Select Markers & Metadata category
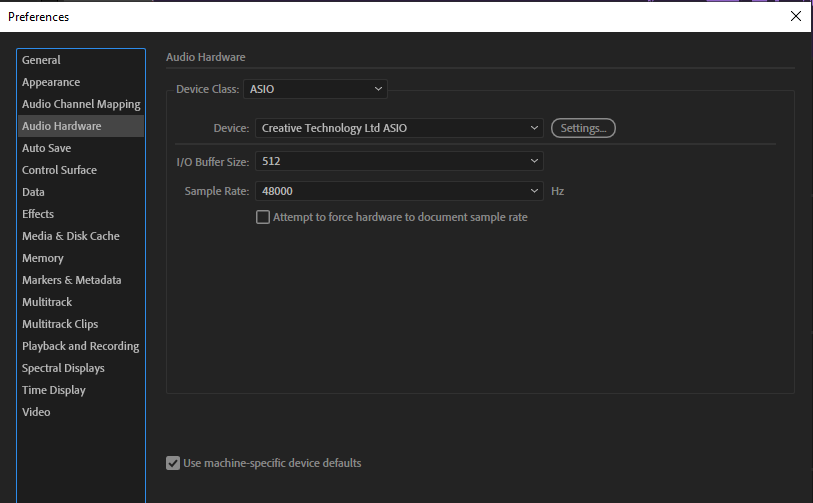The width and height of the screenshot is (813, 503). click(72, 280)
